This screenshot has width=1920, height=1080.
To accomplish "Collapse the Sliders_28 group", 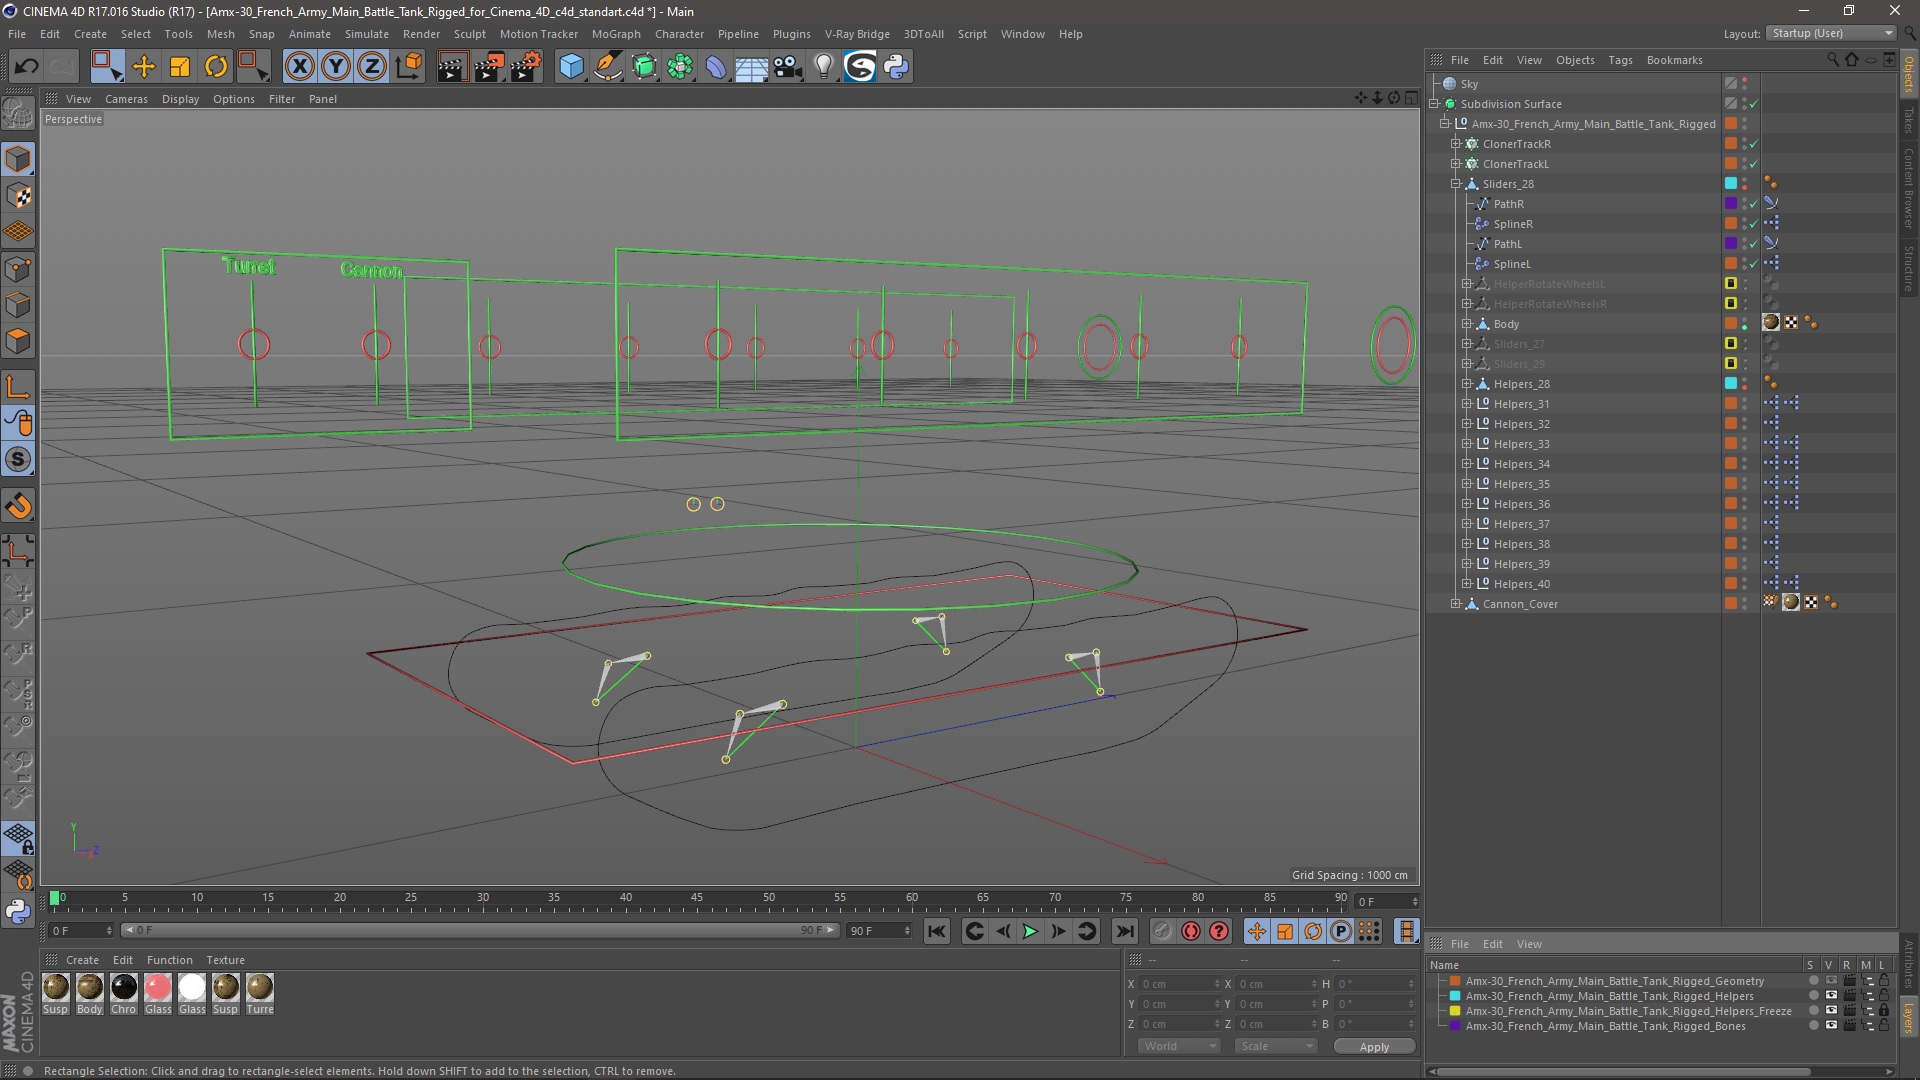I will pyautogui.click(x=1456, y=184).
